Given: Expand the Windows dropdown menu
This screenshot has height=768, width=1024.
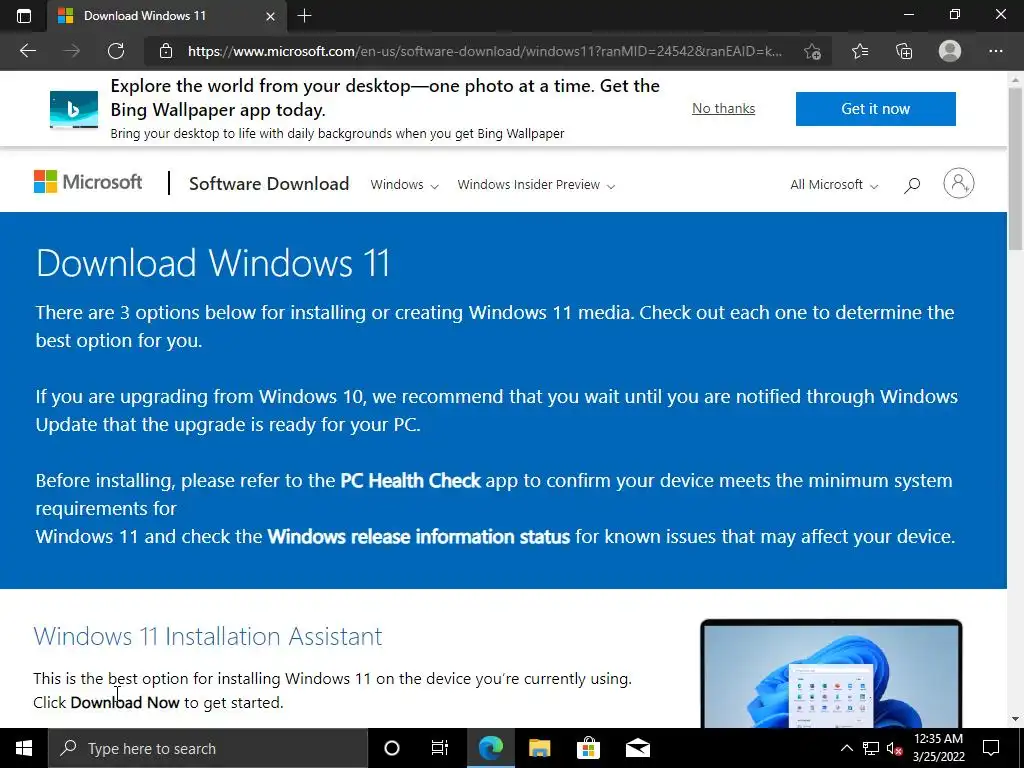Looking at the screenshot, I should (404, 185).
